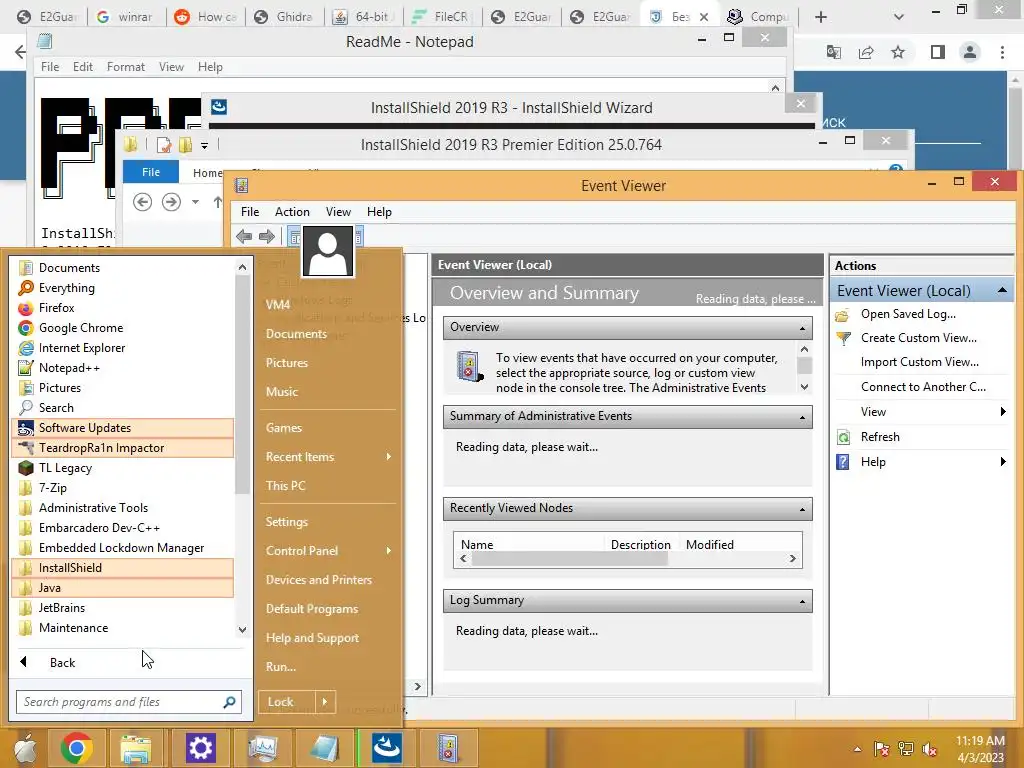Expand the InstallShield program folder

[x=123, y=568]
